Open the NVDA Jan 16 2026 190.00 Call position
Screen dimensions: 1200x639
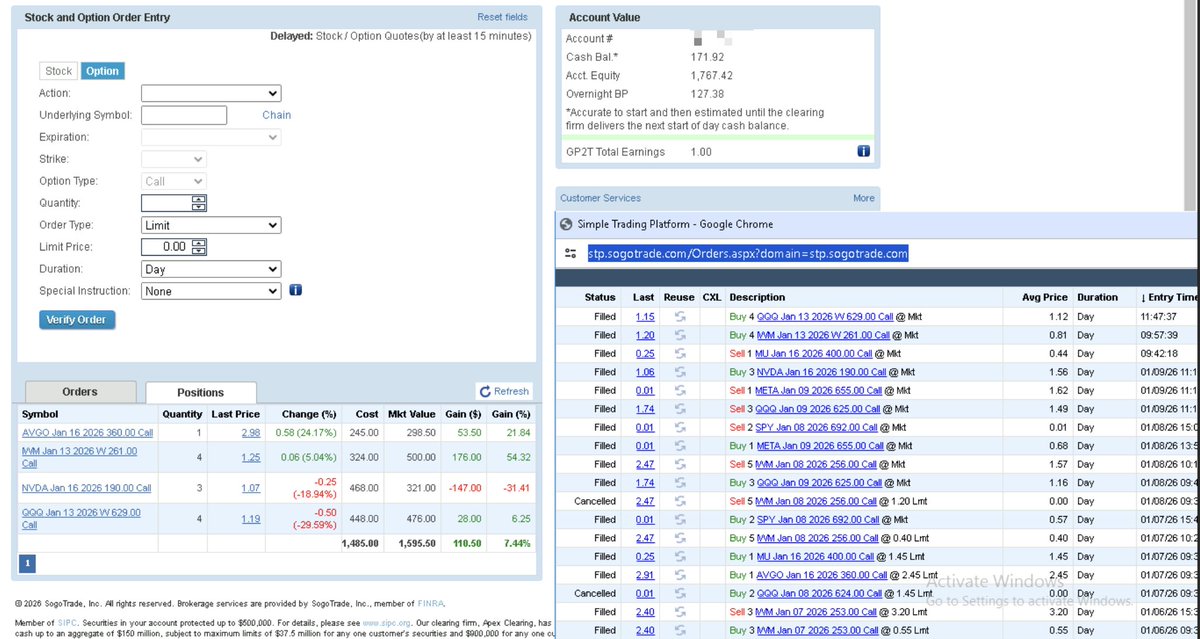[87, 488]
